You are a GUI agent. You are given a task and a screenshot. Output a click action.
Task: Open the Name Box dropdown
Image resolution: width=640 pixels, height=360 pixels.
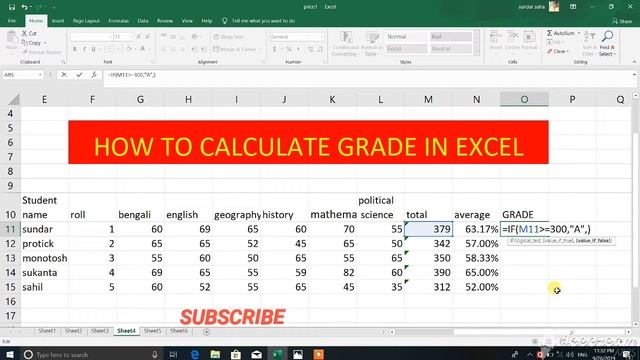coord(40,75)
